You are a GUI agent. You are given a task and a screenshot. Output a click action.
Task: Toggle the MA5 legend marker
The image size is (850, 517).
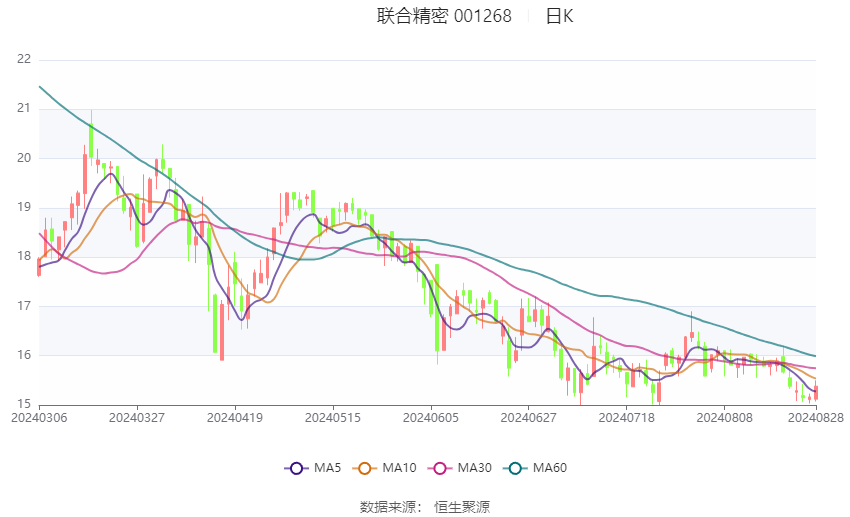tap(296, 468)
